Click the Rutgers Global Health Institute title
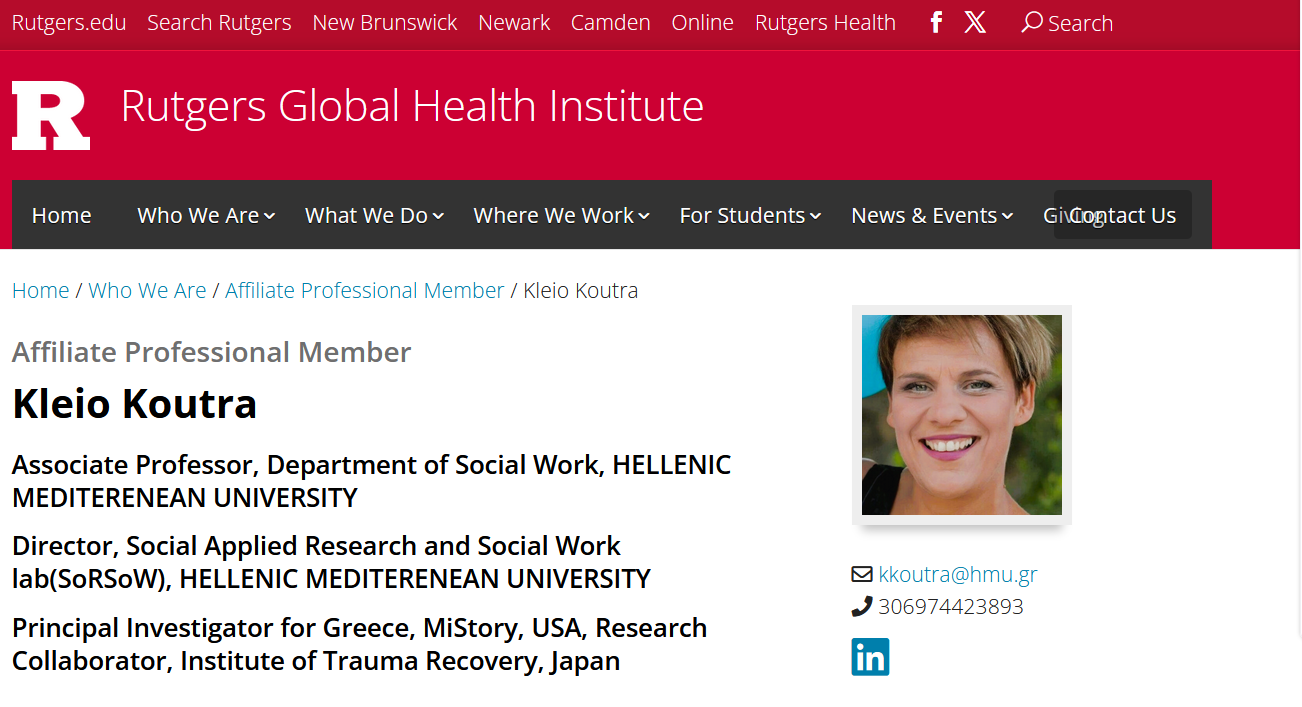Screen dimensions: 1302x707 (x=412, y=106)
